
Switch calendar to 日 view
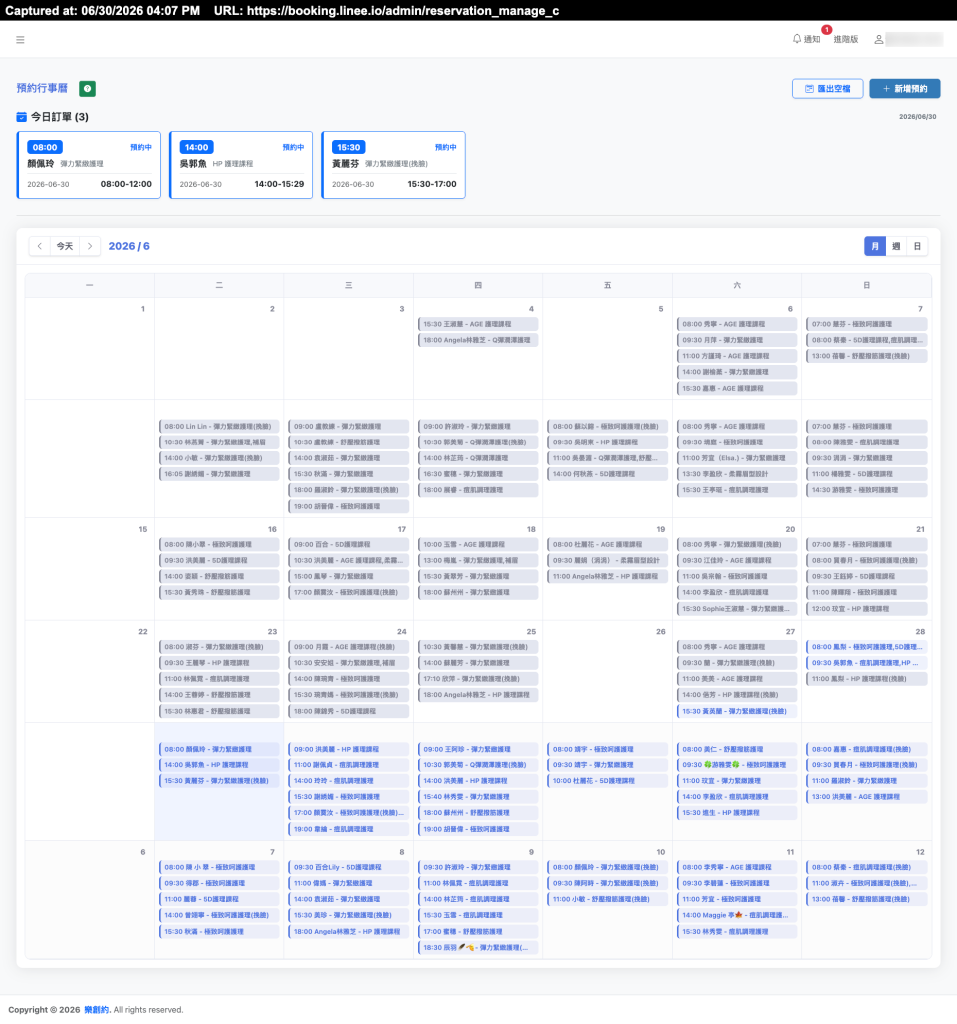[917, 246]
